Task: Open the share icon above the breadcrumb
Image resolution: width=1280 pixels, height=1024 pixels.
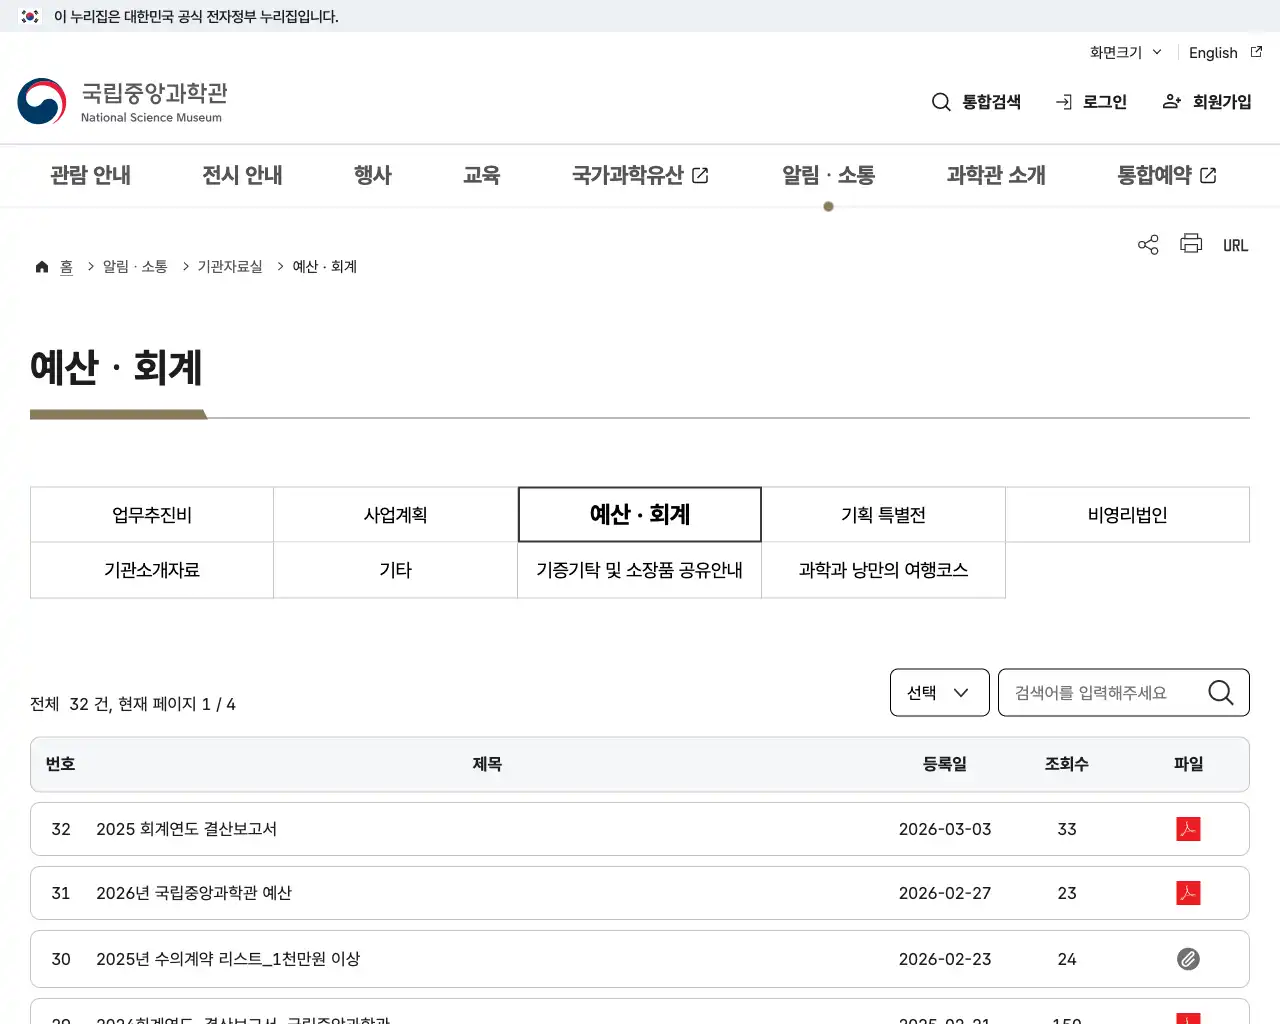Action: (x=1147, y=244)
